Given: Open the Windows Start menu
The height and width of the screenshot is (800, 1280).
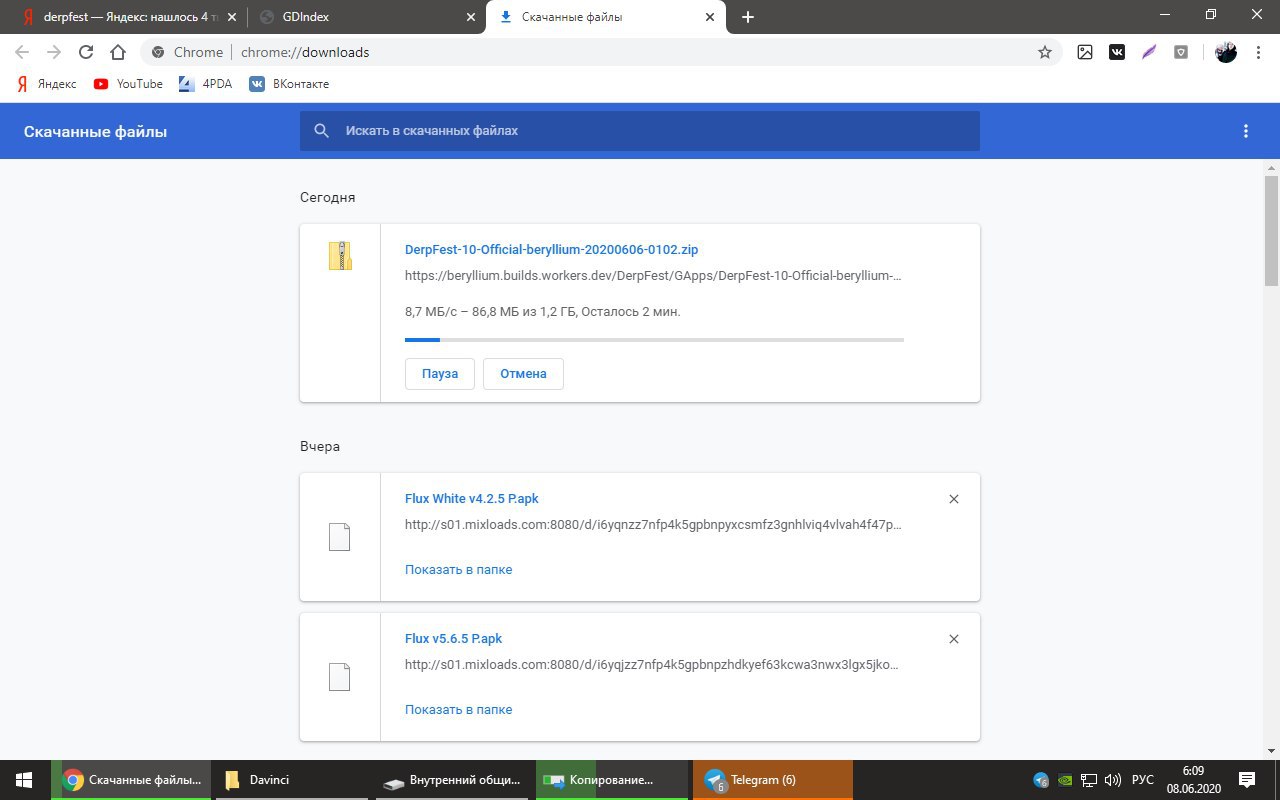Looking at the screenshot, I should 24,780.
